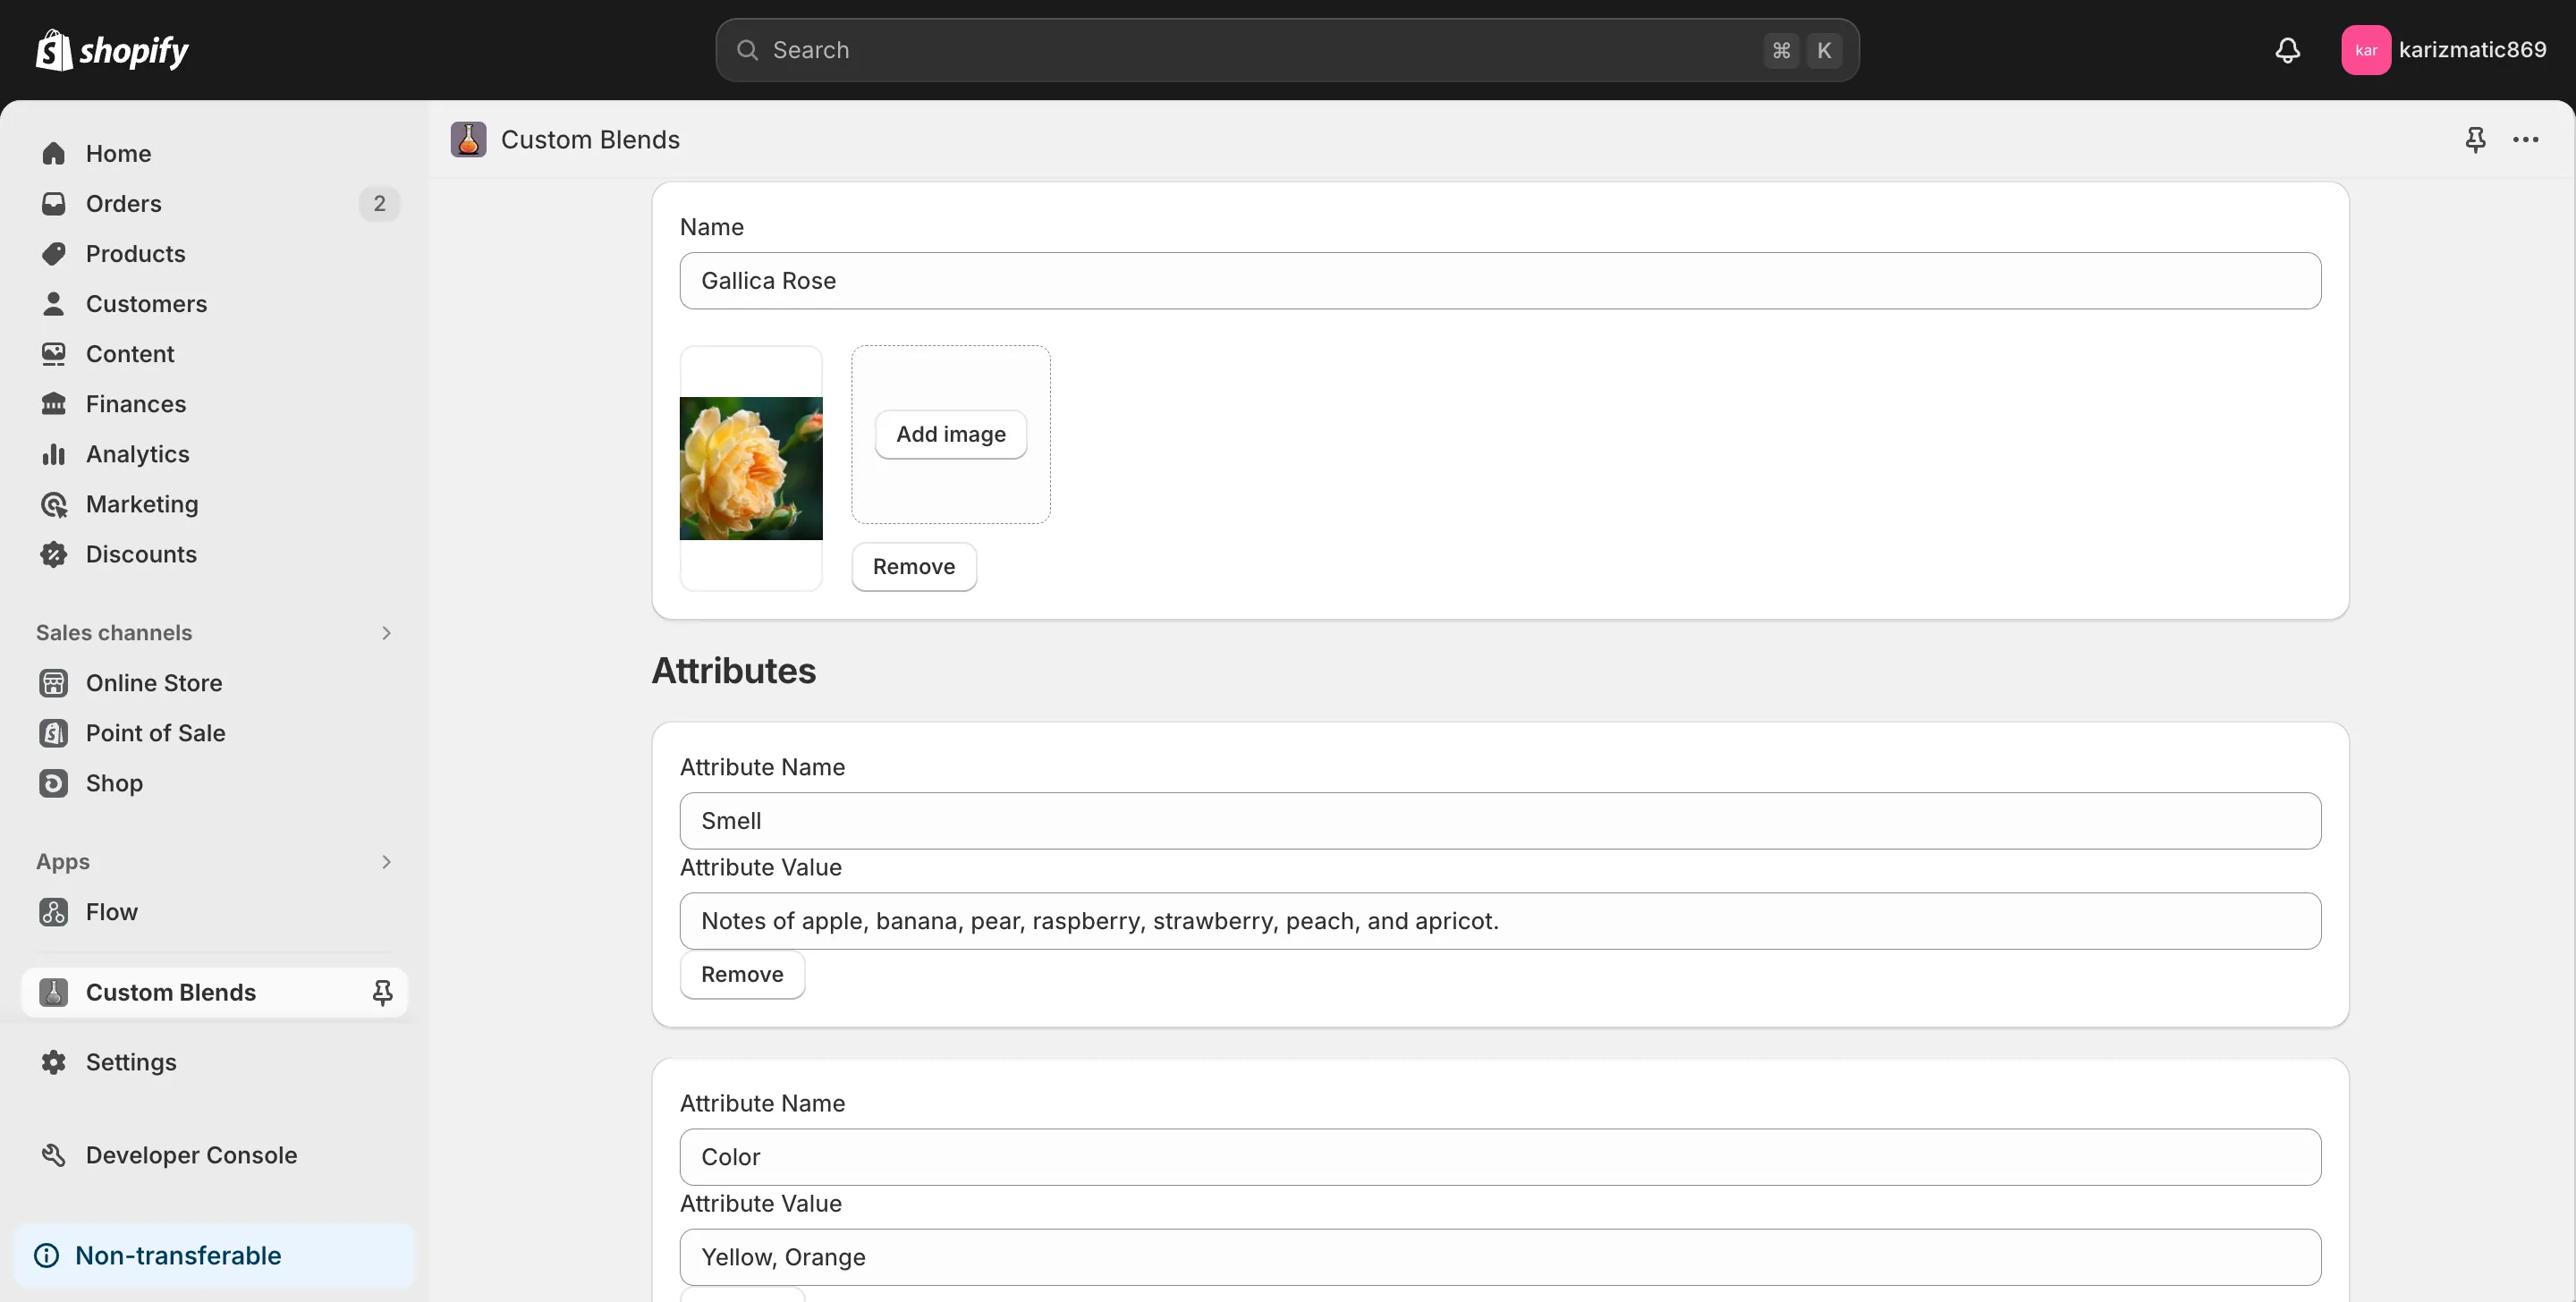The image size is (2576, 1302).
Task: Click the Custom Blends flask icon in the header
Action: pyautogui.click(x=467, y=139)
